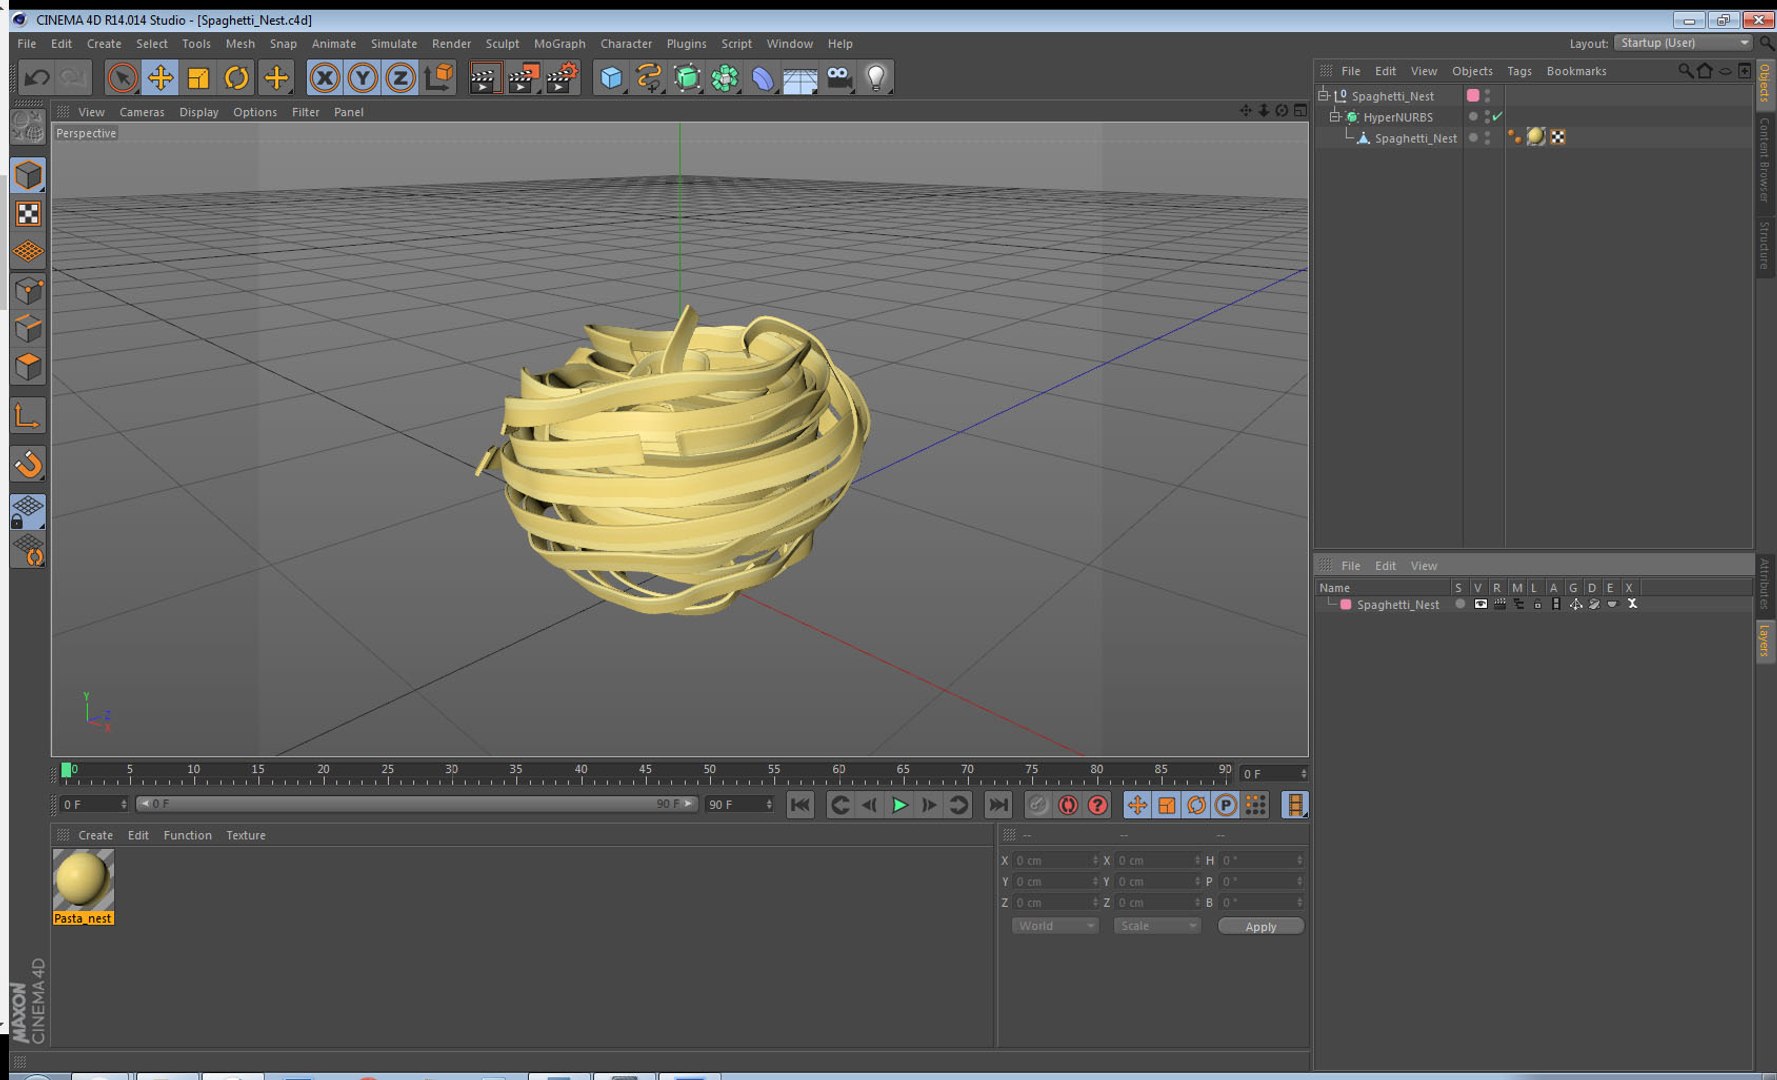The height and width of the screenshot is (1080, 1777).
Task: Open the deformer objects palette
Action: [x=763, y=78]
